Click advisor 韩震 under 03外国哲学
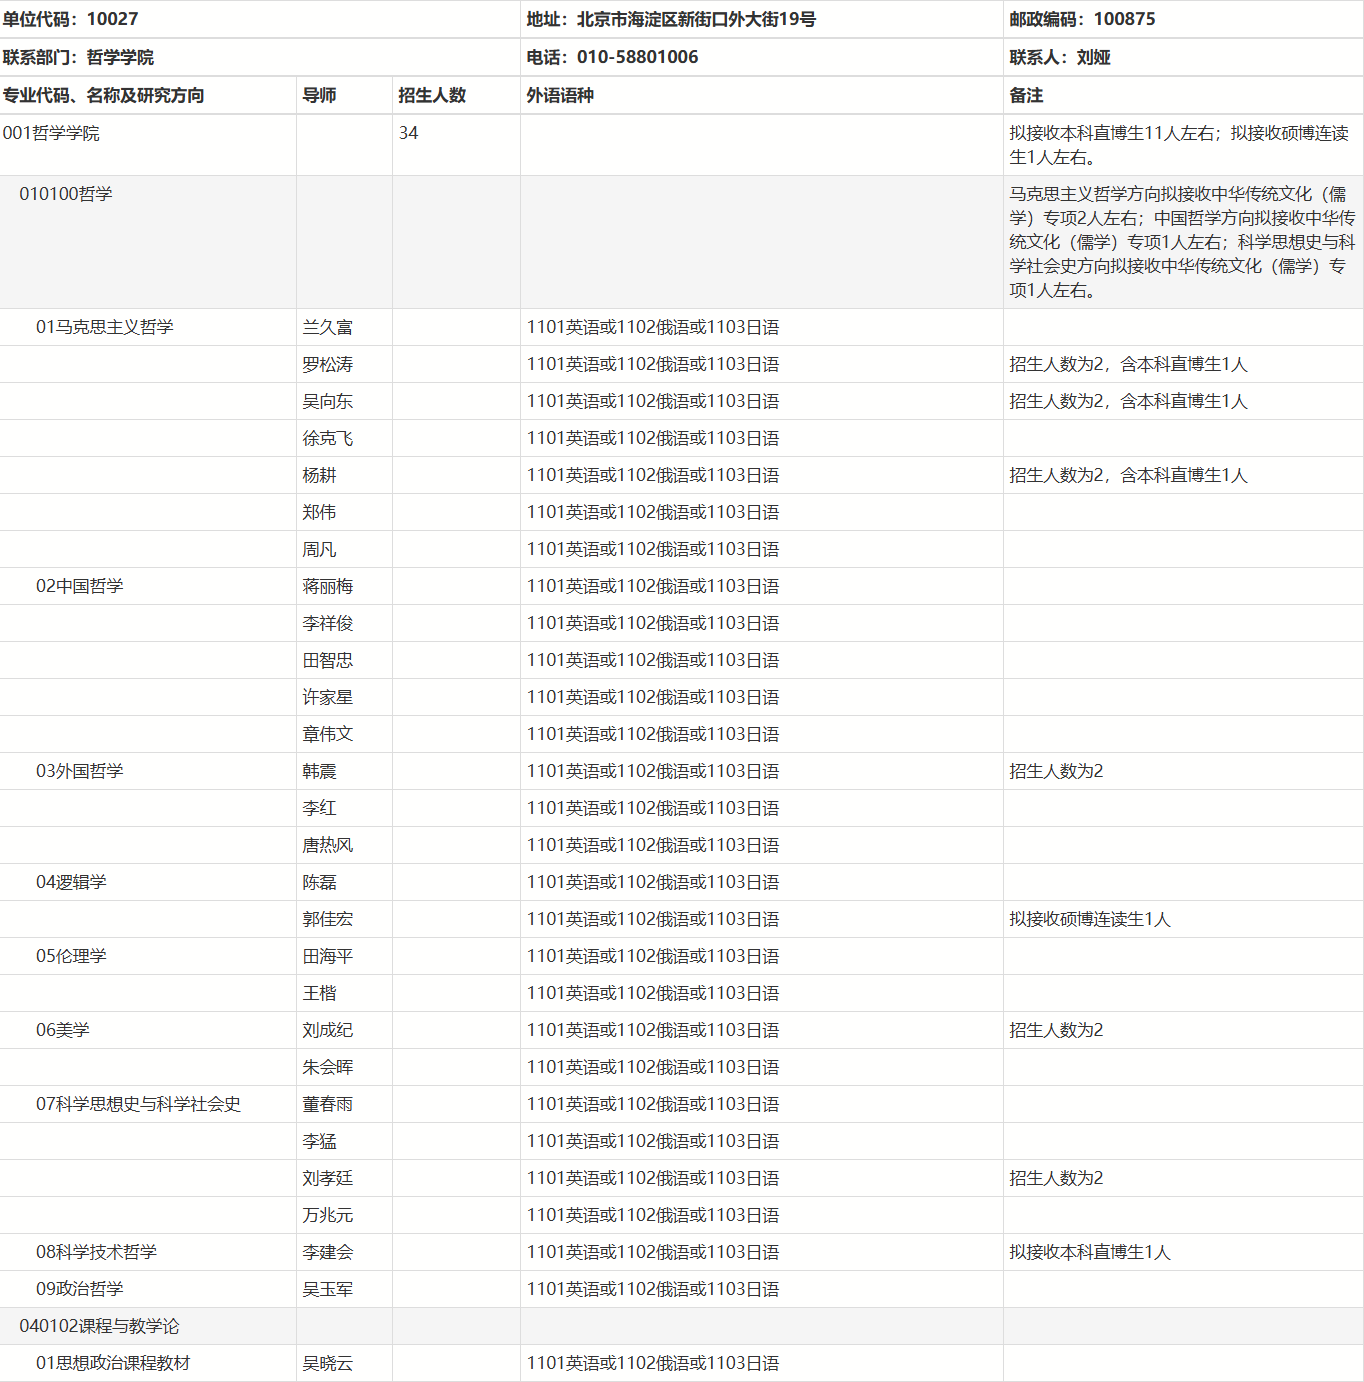The width and height of the screenshot is (1364, 1382). (x=318, y=771)
